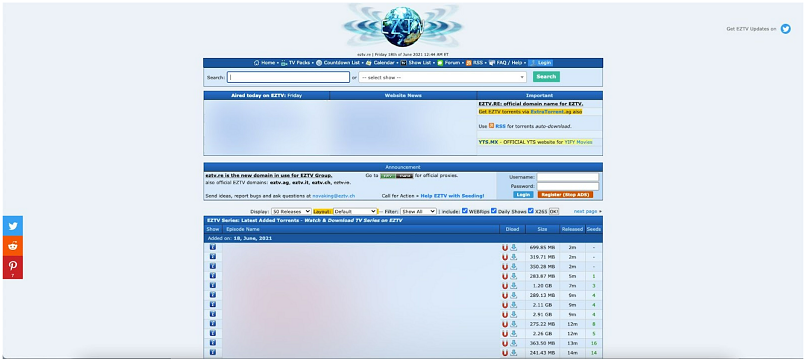Open the magnet link in the 283.87 MB row
This screenshot has width=806, height=362.
click(x=505, y=276)
